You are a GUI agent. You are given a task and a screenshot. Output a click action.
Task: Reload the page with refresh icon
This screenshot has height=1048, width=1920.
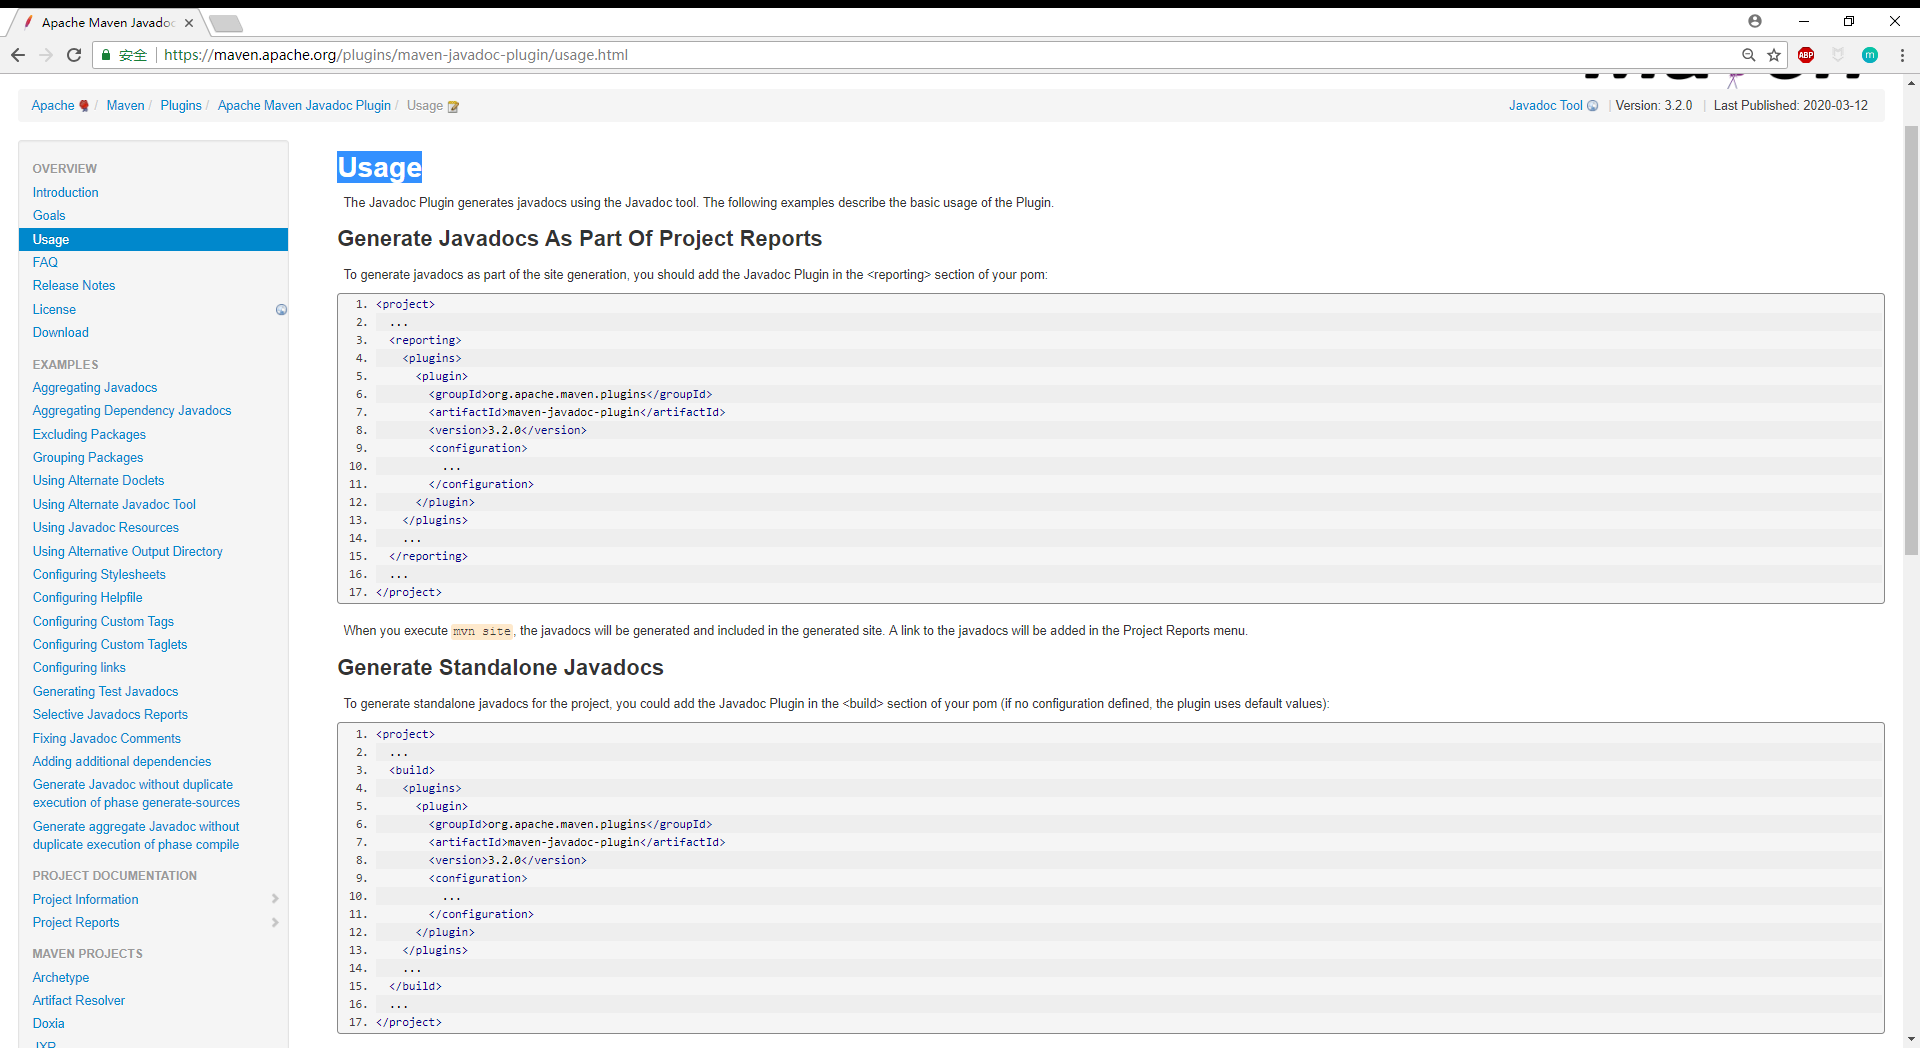click(x=73, y=55)
